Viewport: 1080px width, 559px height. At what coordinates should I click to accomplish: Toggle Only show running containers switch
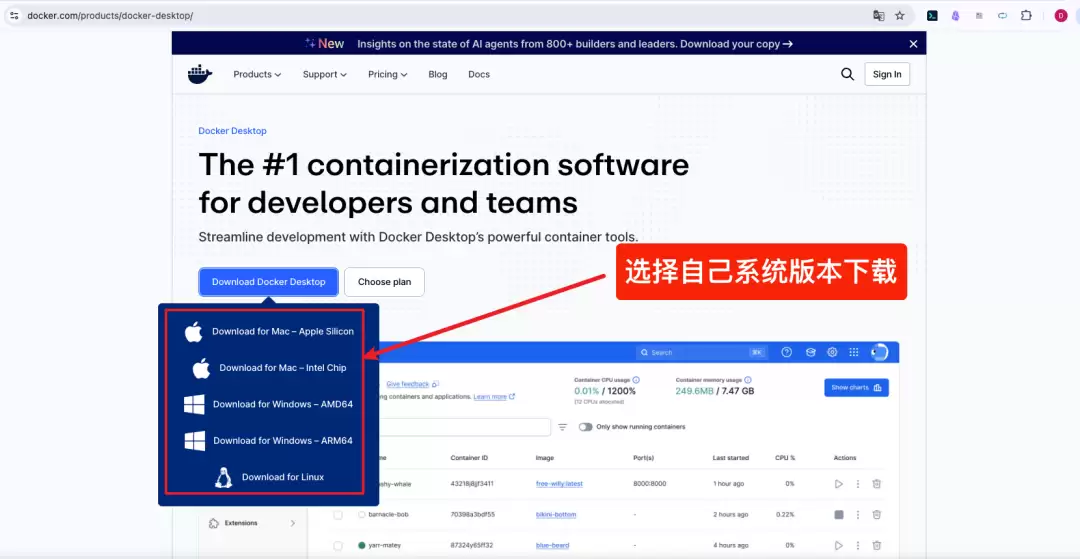click(x=585, y=427)
